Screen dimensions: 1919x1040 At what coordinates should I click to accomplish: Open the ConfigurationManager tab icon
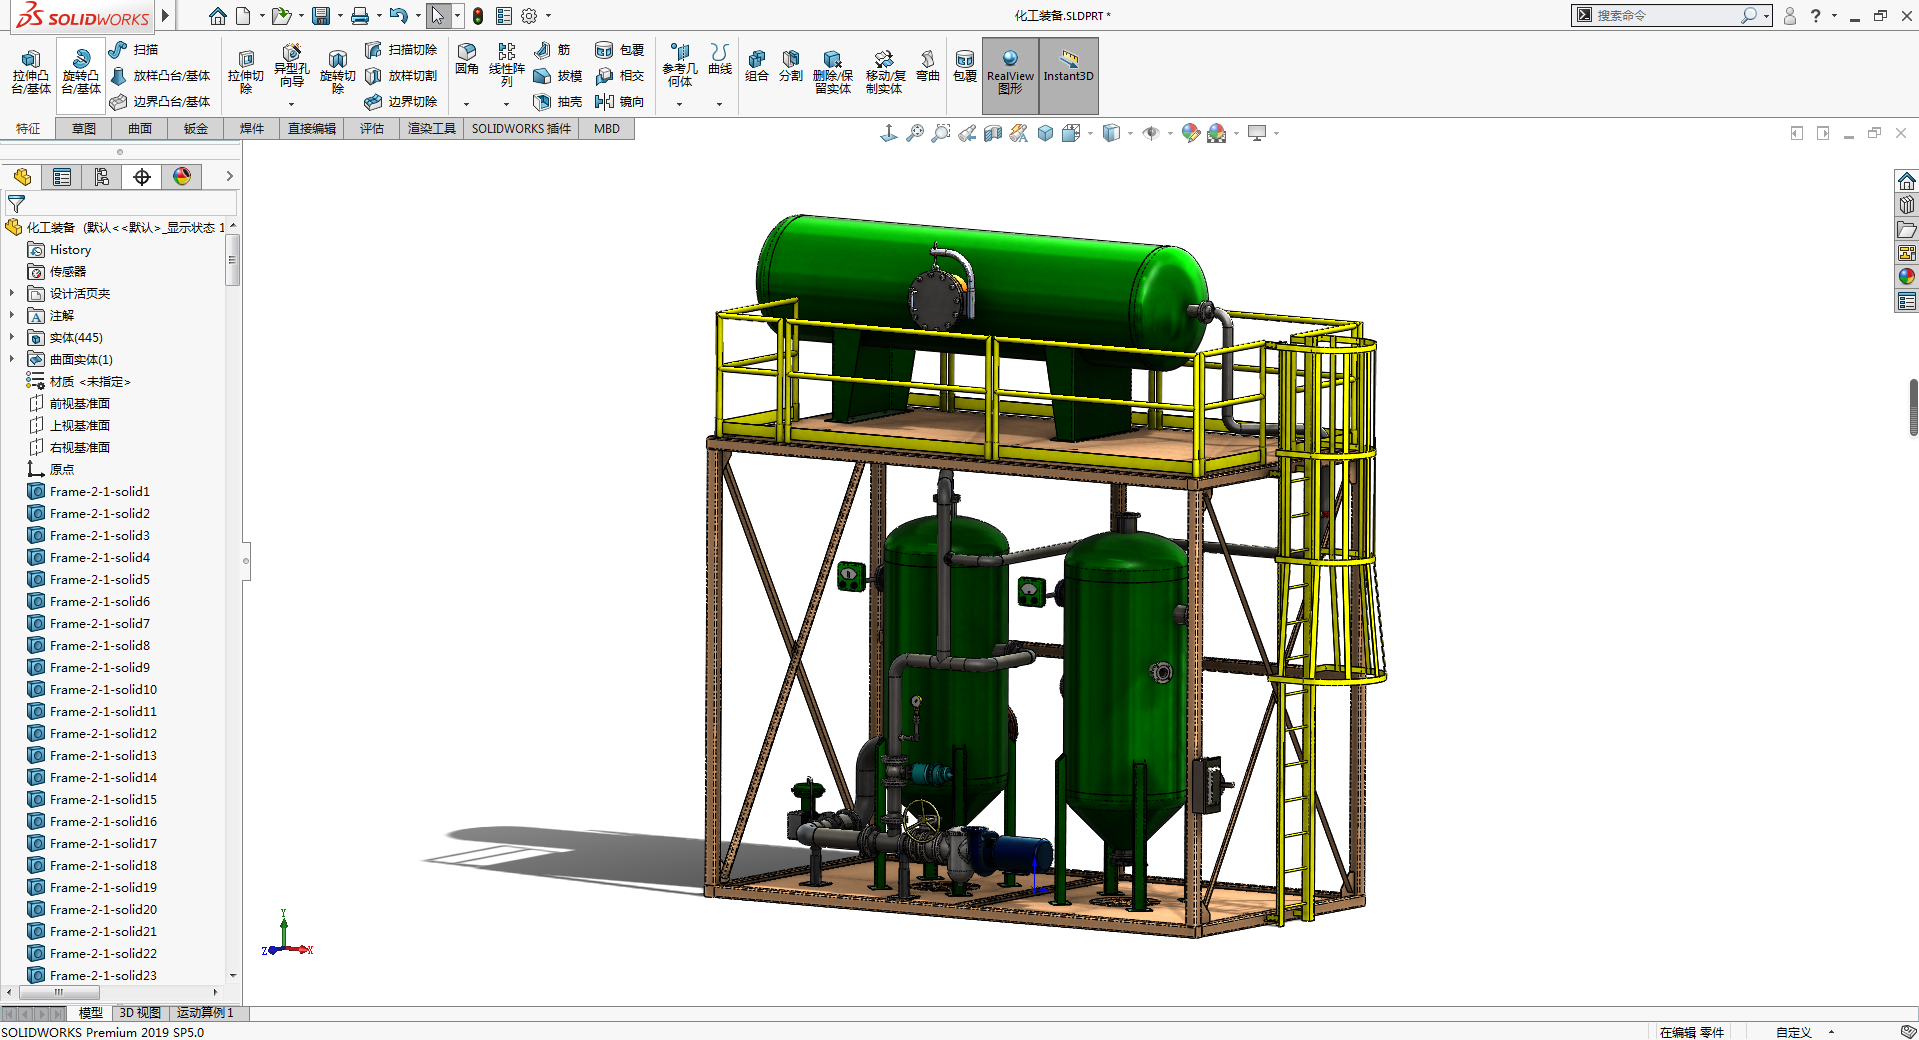click(x=102, y=177)
